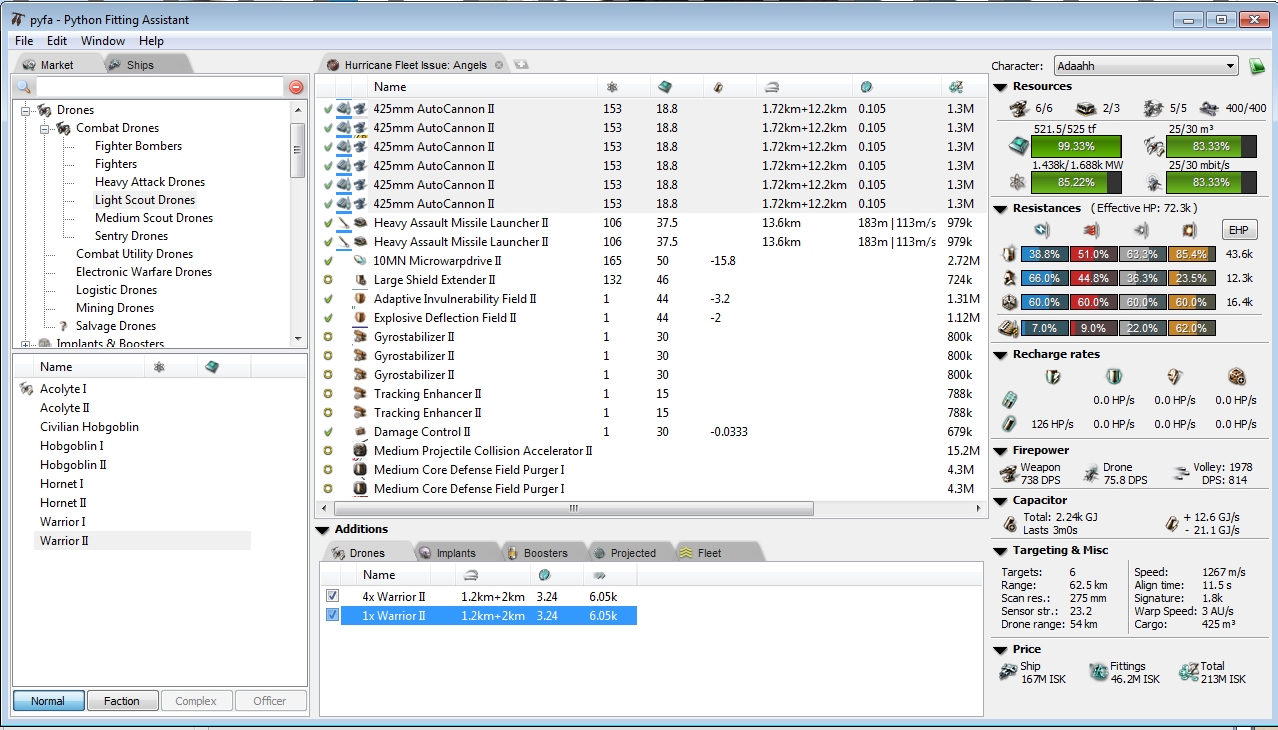Open the Character dropdown showing Adaahh
The height and width of the screenshot is (730, 1278).
pyautogui.click(x=1146, y=66)
